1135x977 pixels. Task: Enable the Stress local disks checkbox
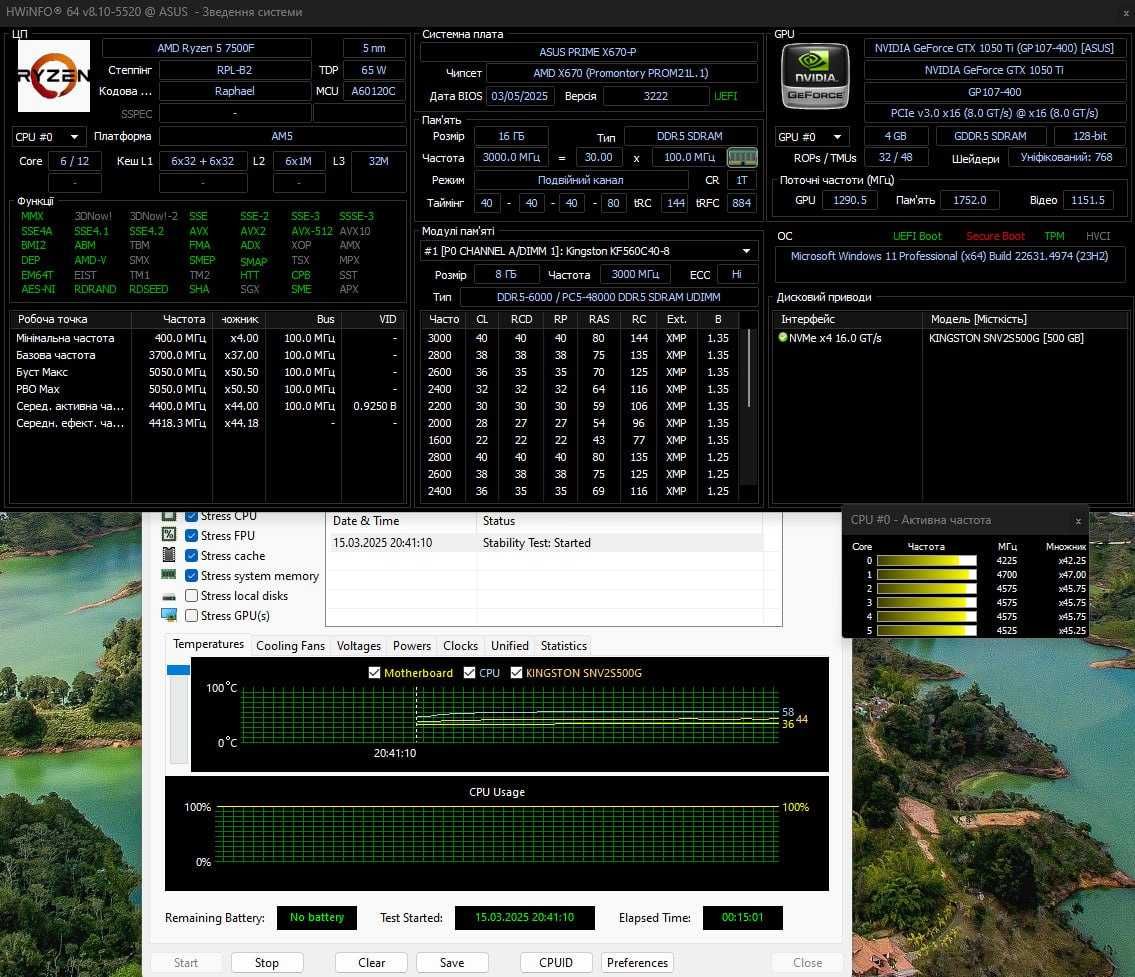click(192, 596)
